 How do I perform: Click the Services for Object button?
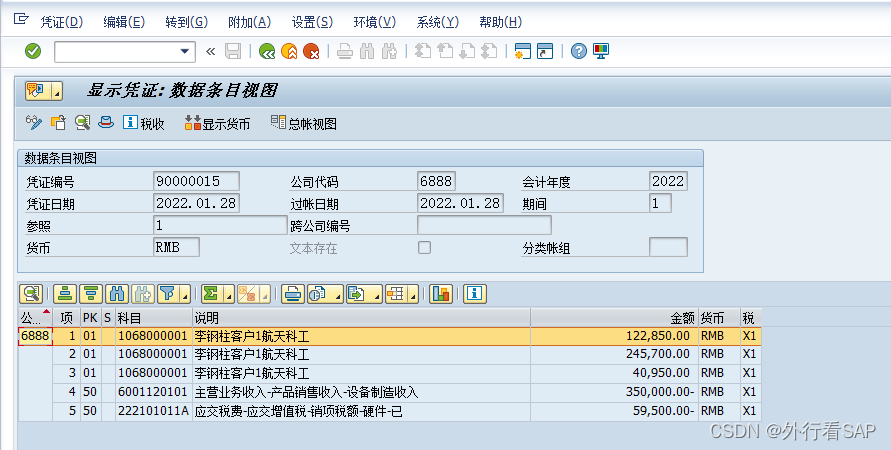(x=38, y=91)
